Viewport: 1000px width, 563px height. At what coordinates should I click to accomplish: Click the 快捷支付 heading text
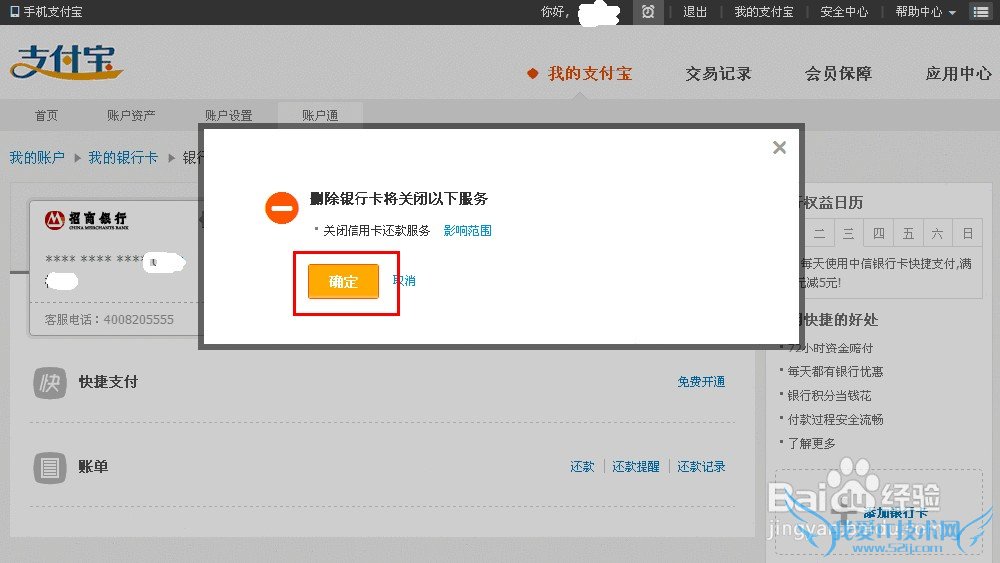(x=108, y=381)
